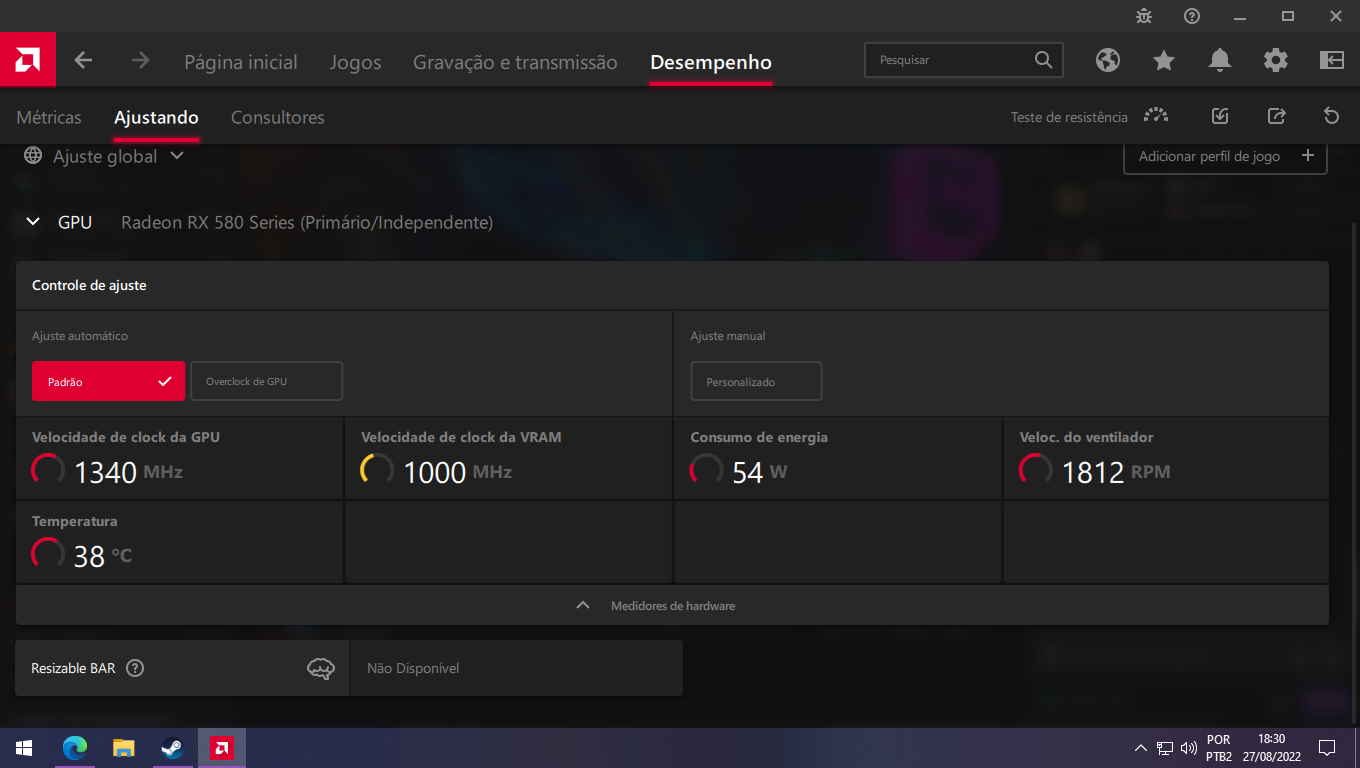Click POR PTB2 language indicator
1360x768 pixels.
[1219, 748]
